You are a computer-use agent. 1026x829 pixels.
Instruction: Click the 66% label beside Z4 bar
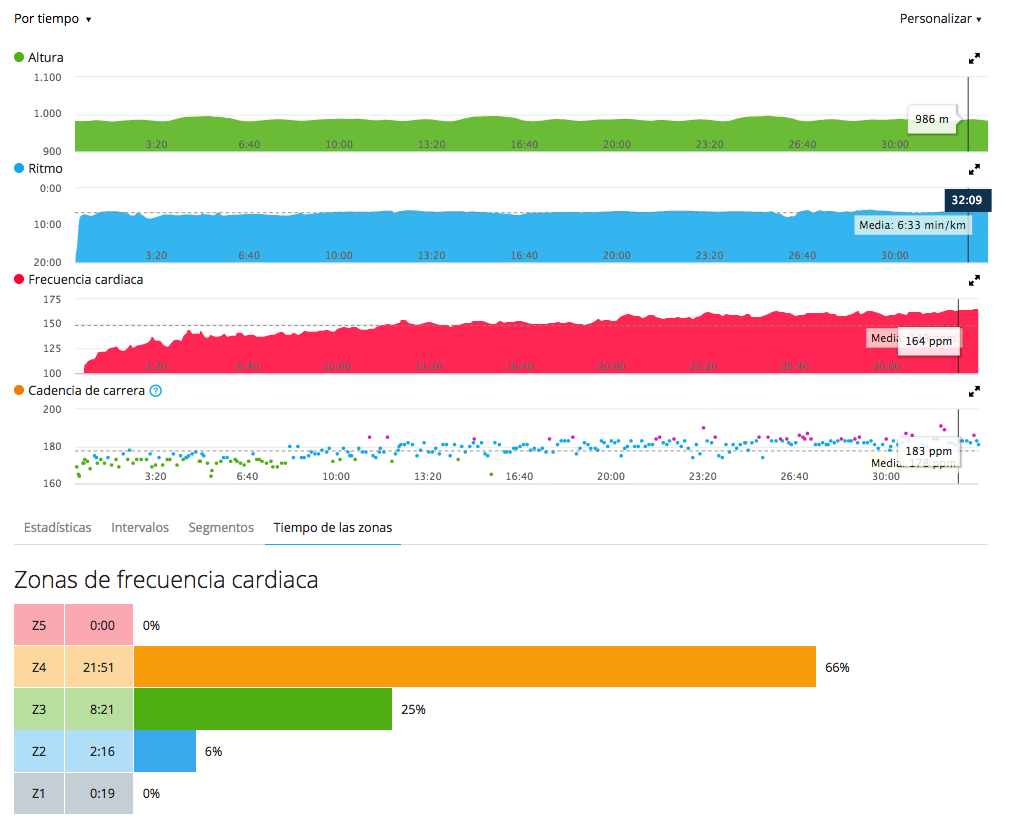click(838, 667)
